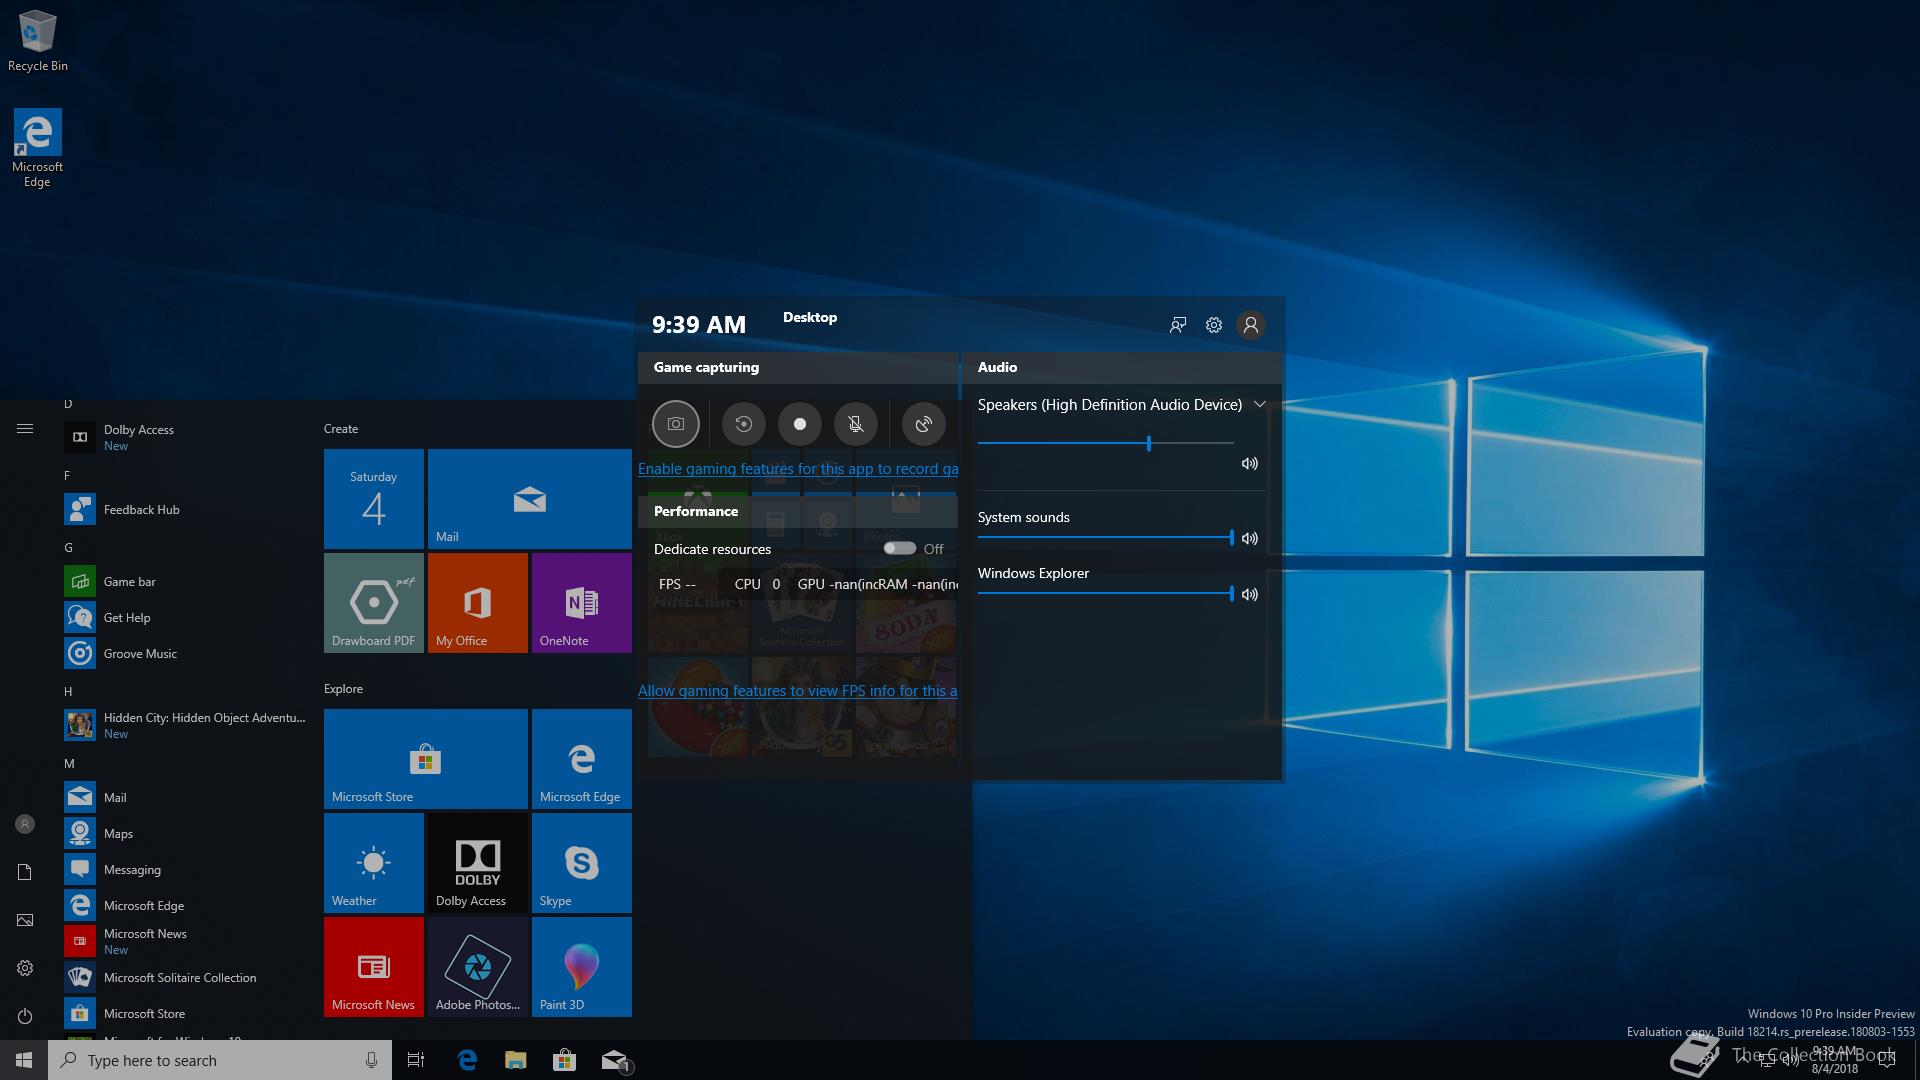1920x1080 pixels.
Task: Take a screenshot with the Game bar camera button
Action: tap(676, 424)
